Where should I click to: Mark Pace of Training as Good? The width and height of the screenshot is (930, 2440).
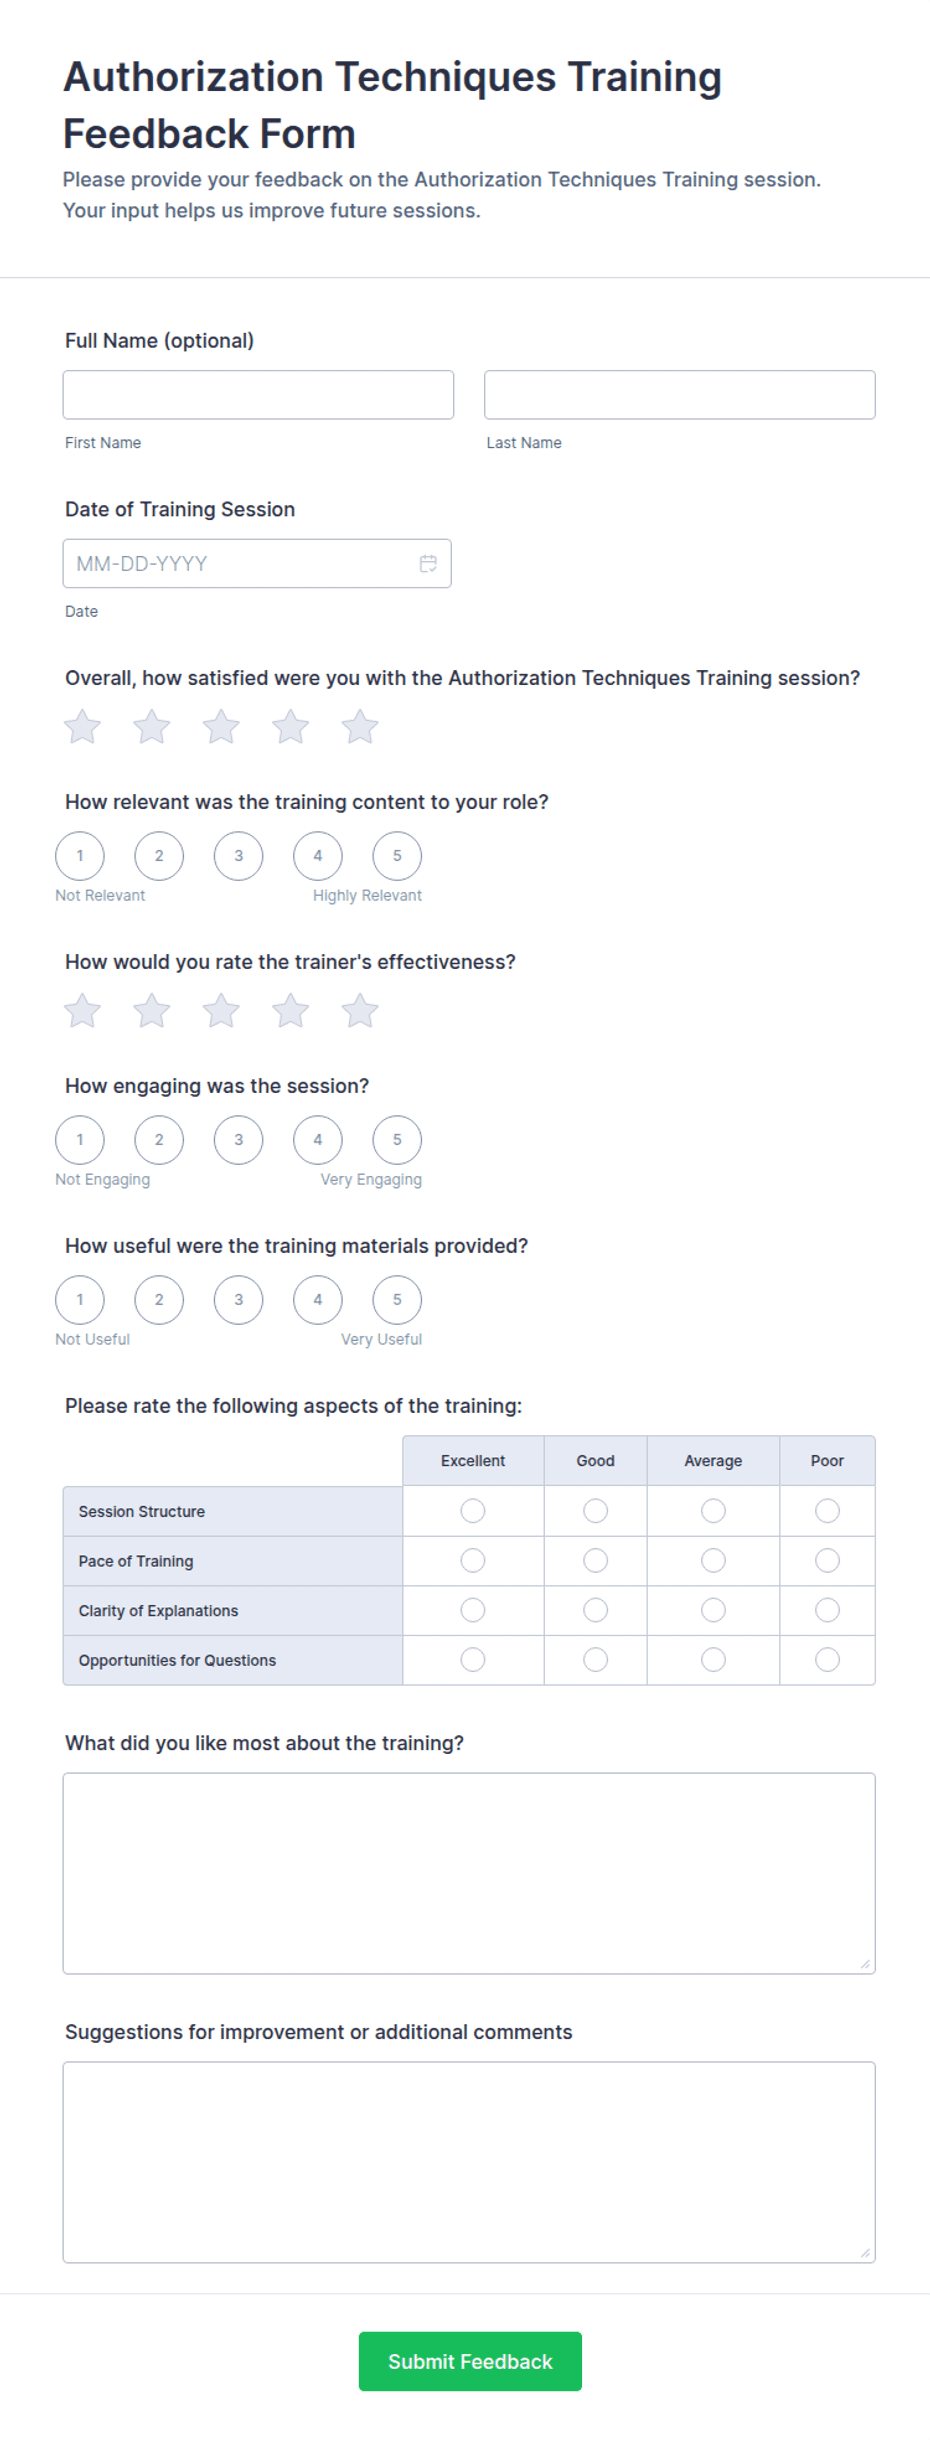[x=595, y=1561]
